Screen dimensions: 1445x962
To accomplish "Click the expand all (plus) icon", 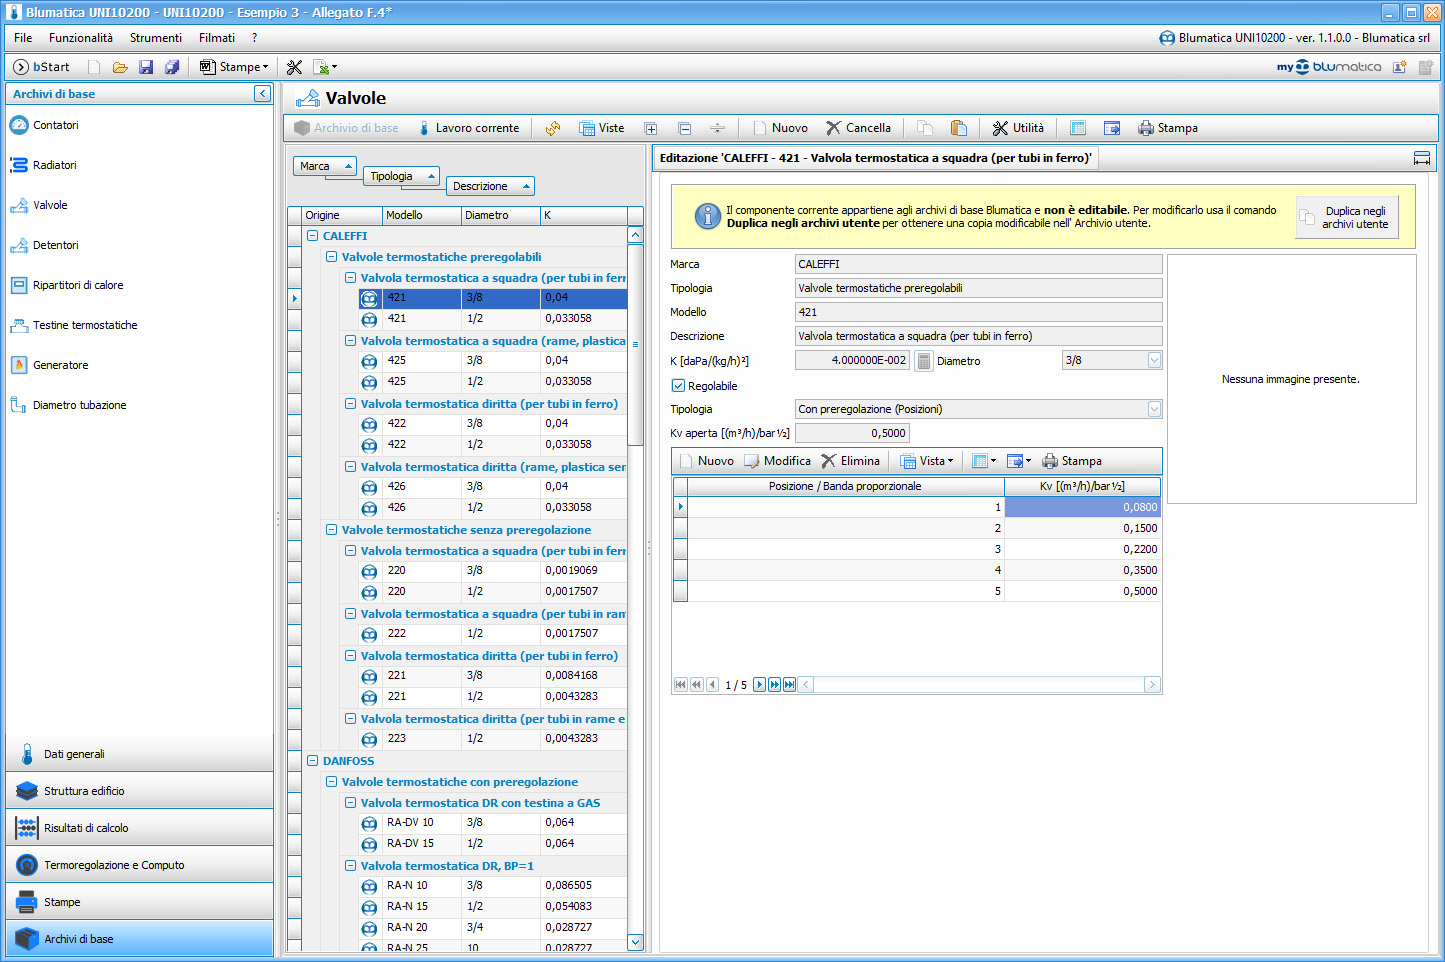I will pyautogui.click(x=651, y=128).
